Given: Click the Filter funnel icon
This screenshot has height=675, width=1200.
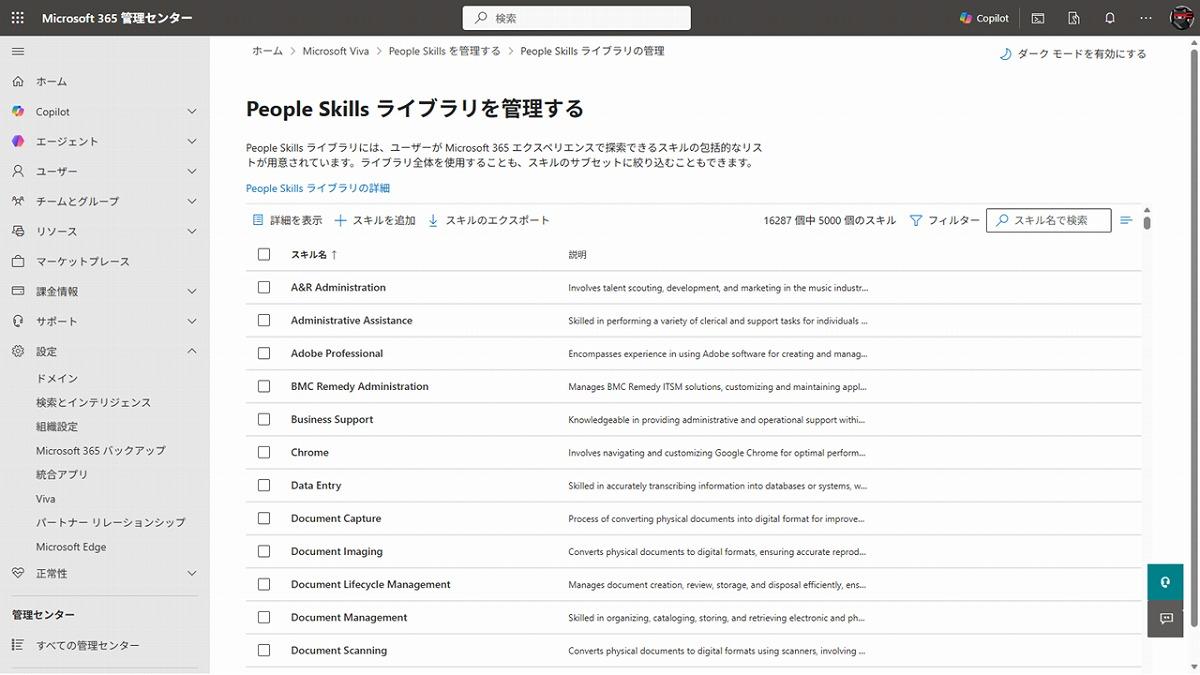Looking at the screenshot, I should tap(916, 220).
